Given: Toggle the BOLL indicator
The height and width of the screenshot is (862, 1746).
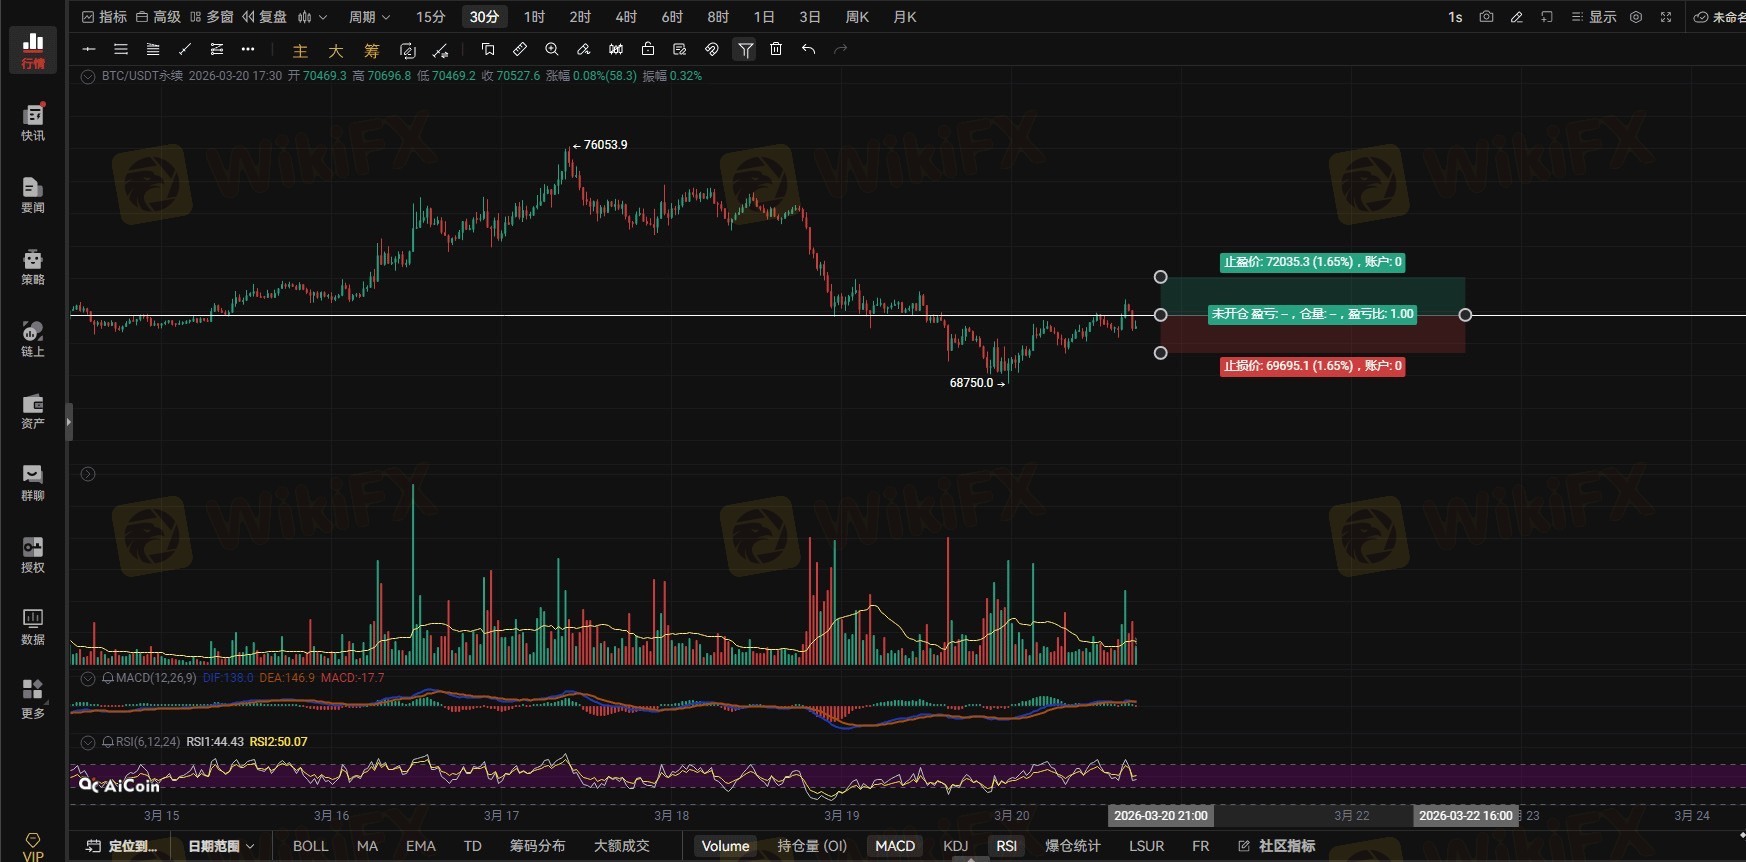Looking at the screenshot, I should [310, 846].
